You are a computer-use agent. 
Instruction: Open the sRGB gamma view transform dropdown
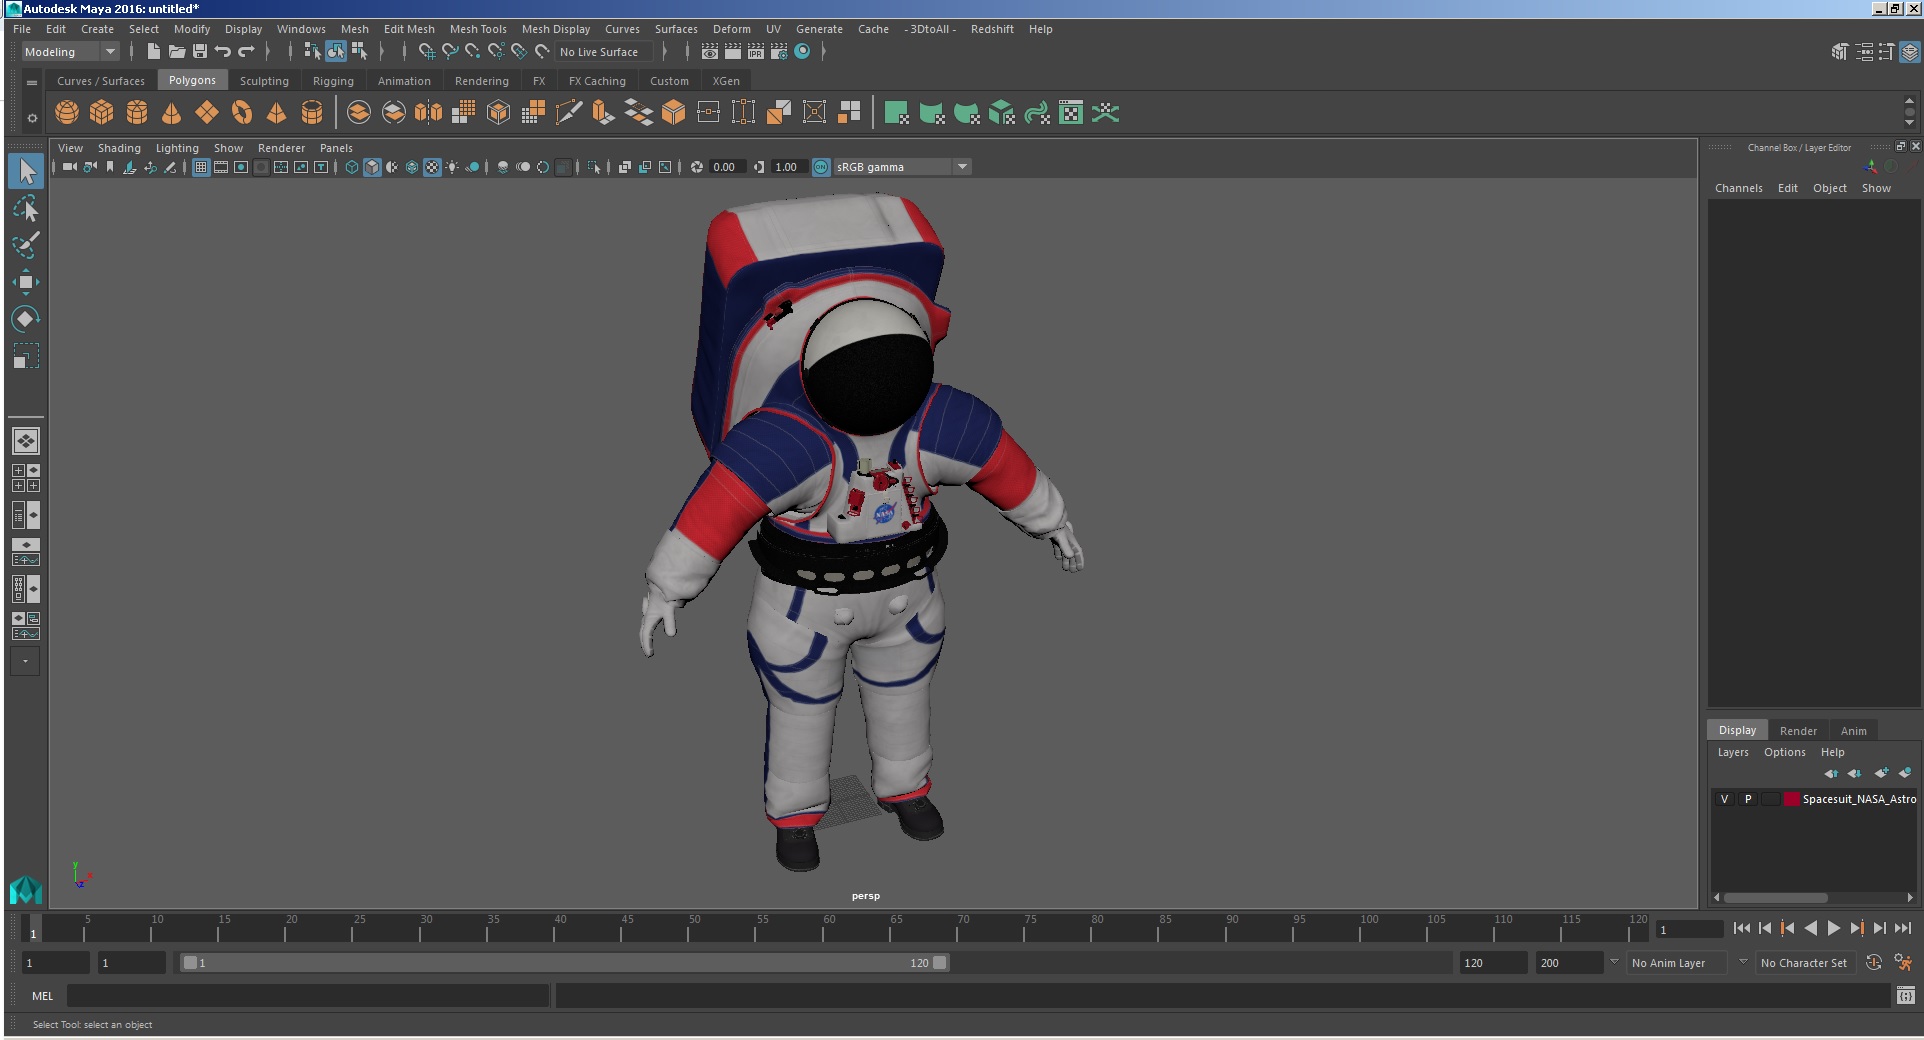coord(903,167)
